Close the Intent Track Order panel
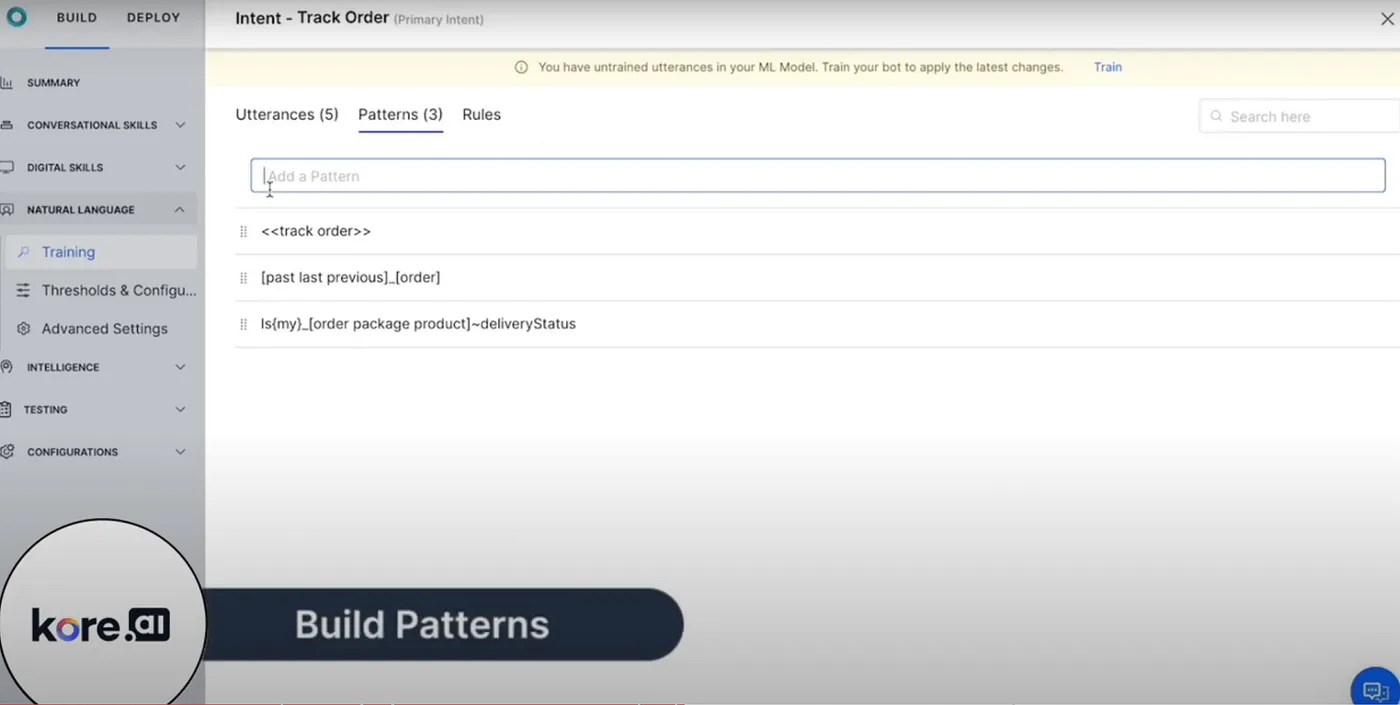Screen dimensions: 1400x705 (x=1388, y=18)
